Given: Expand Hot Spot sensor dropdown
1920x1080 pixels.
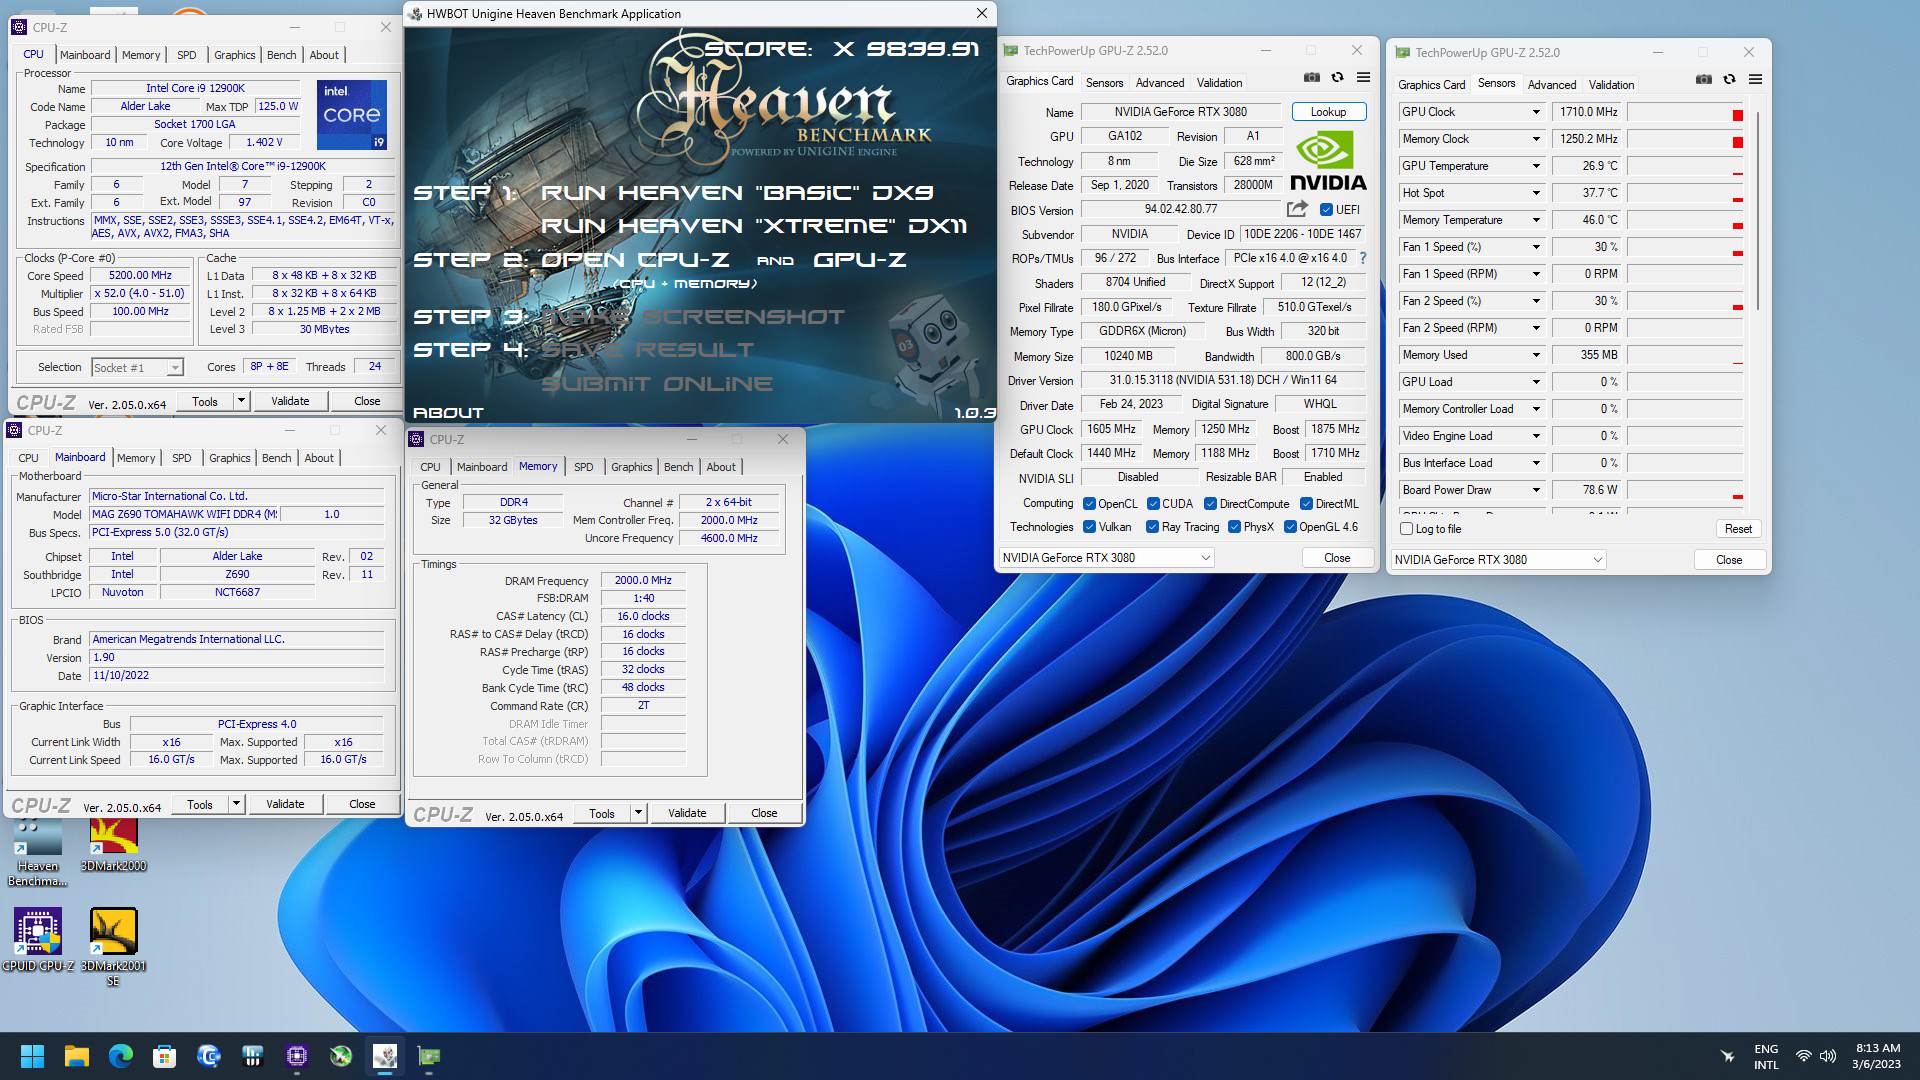Looking at the screenshot, I should point(1536,193).
